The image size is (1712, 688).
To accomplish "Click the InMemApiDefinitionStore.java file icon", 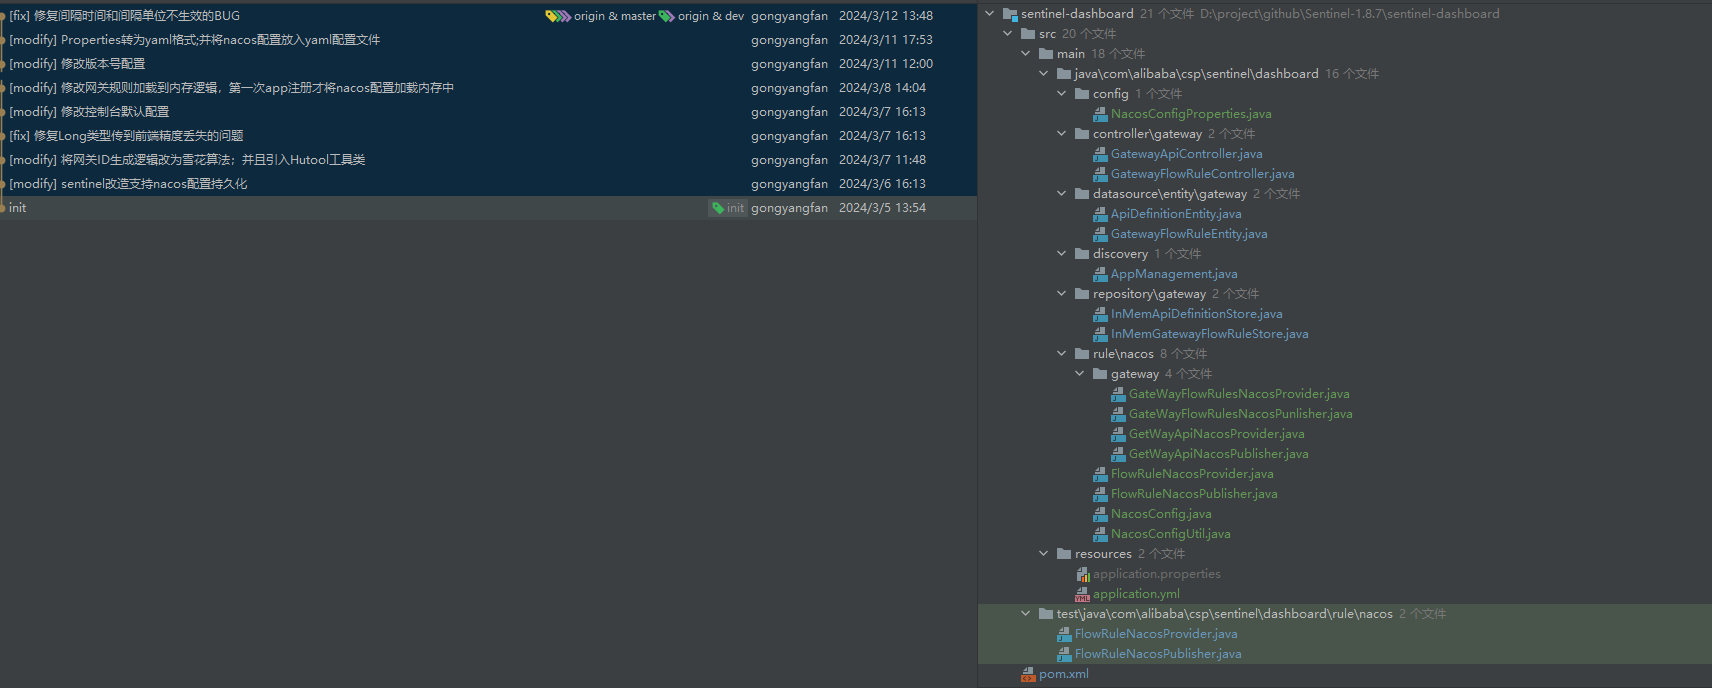I will [1100, 314].
